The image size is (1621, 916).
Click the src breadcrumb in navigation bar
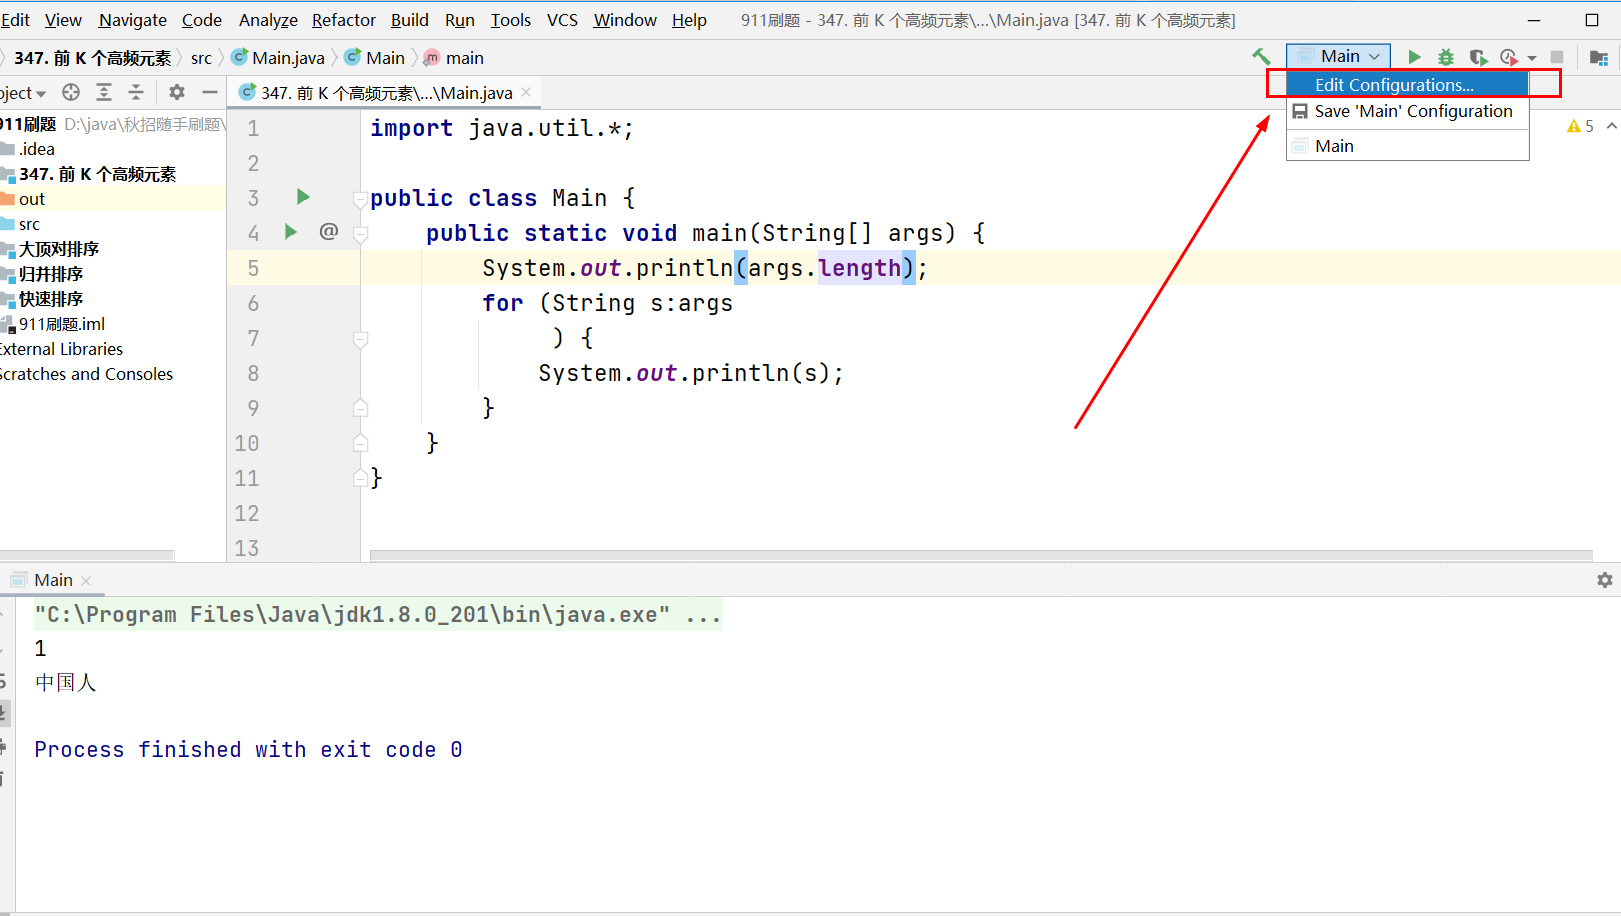[x=201, y=58]
